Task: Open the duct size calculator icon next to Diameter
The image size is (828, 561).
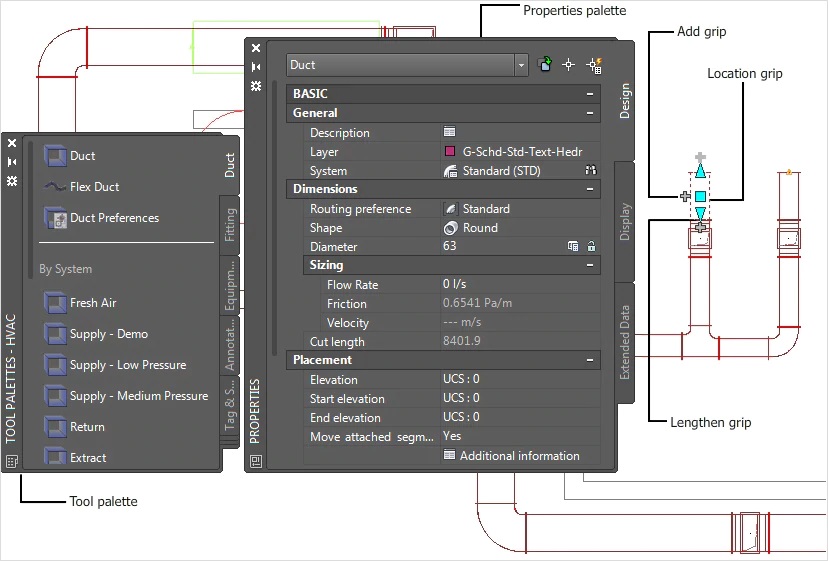Action: click(x=573, y=247)
